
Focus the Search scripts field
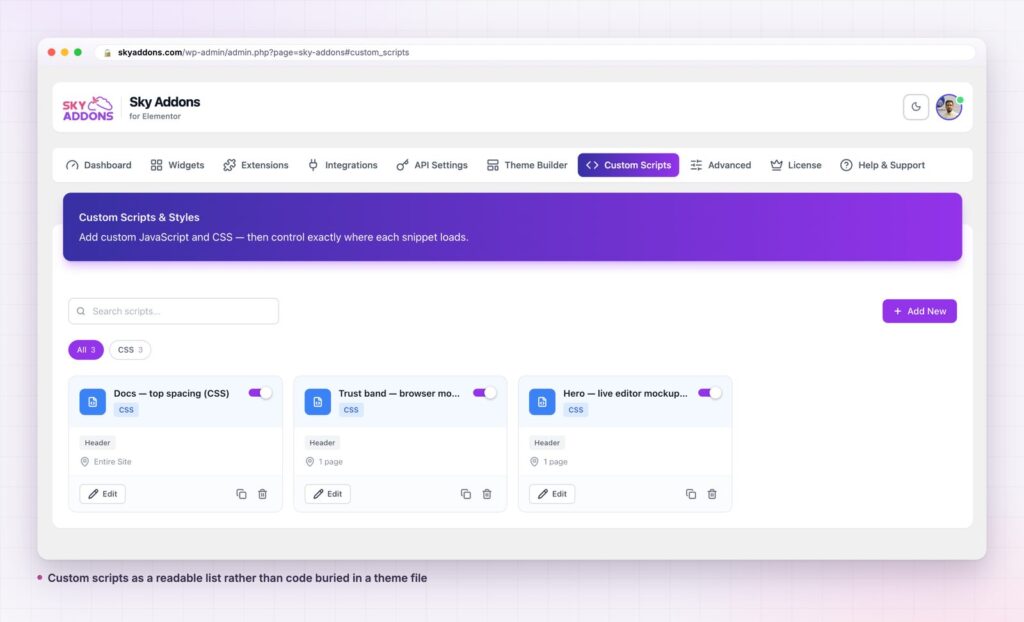pyautogui.click(x=174, y=311)
